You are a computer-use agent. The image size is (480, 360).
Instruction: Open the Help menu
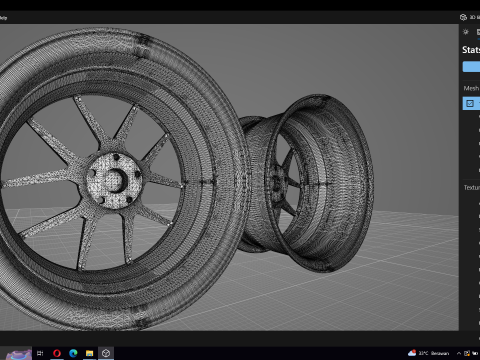click(x=3, y=18)
